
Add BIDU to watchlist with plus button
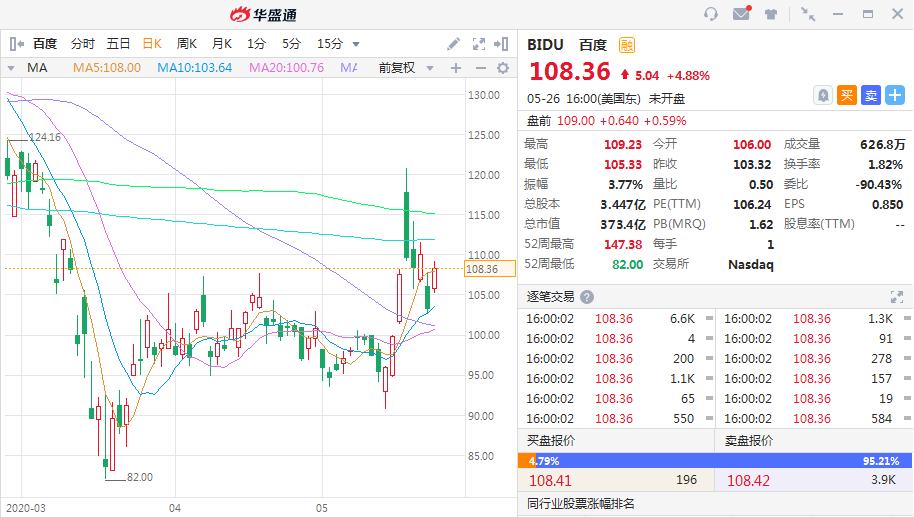(x=895, y=95)
